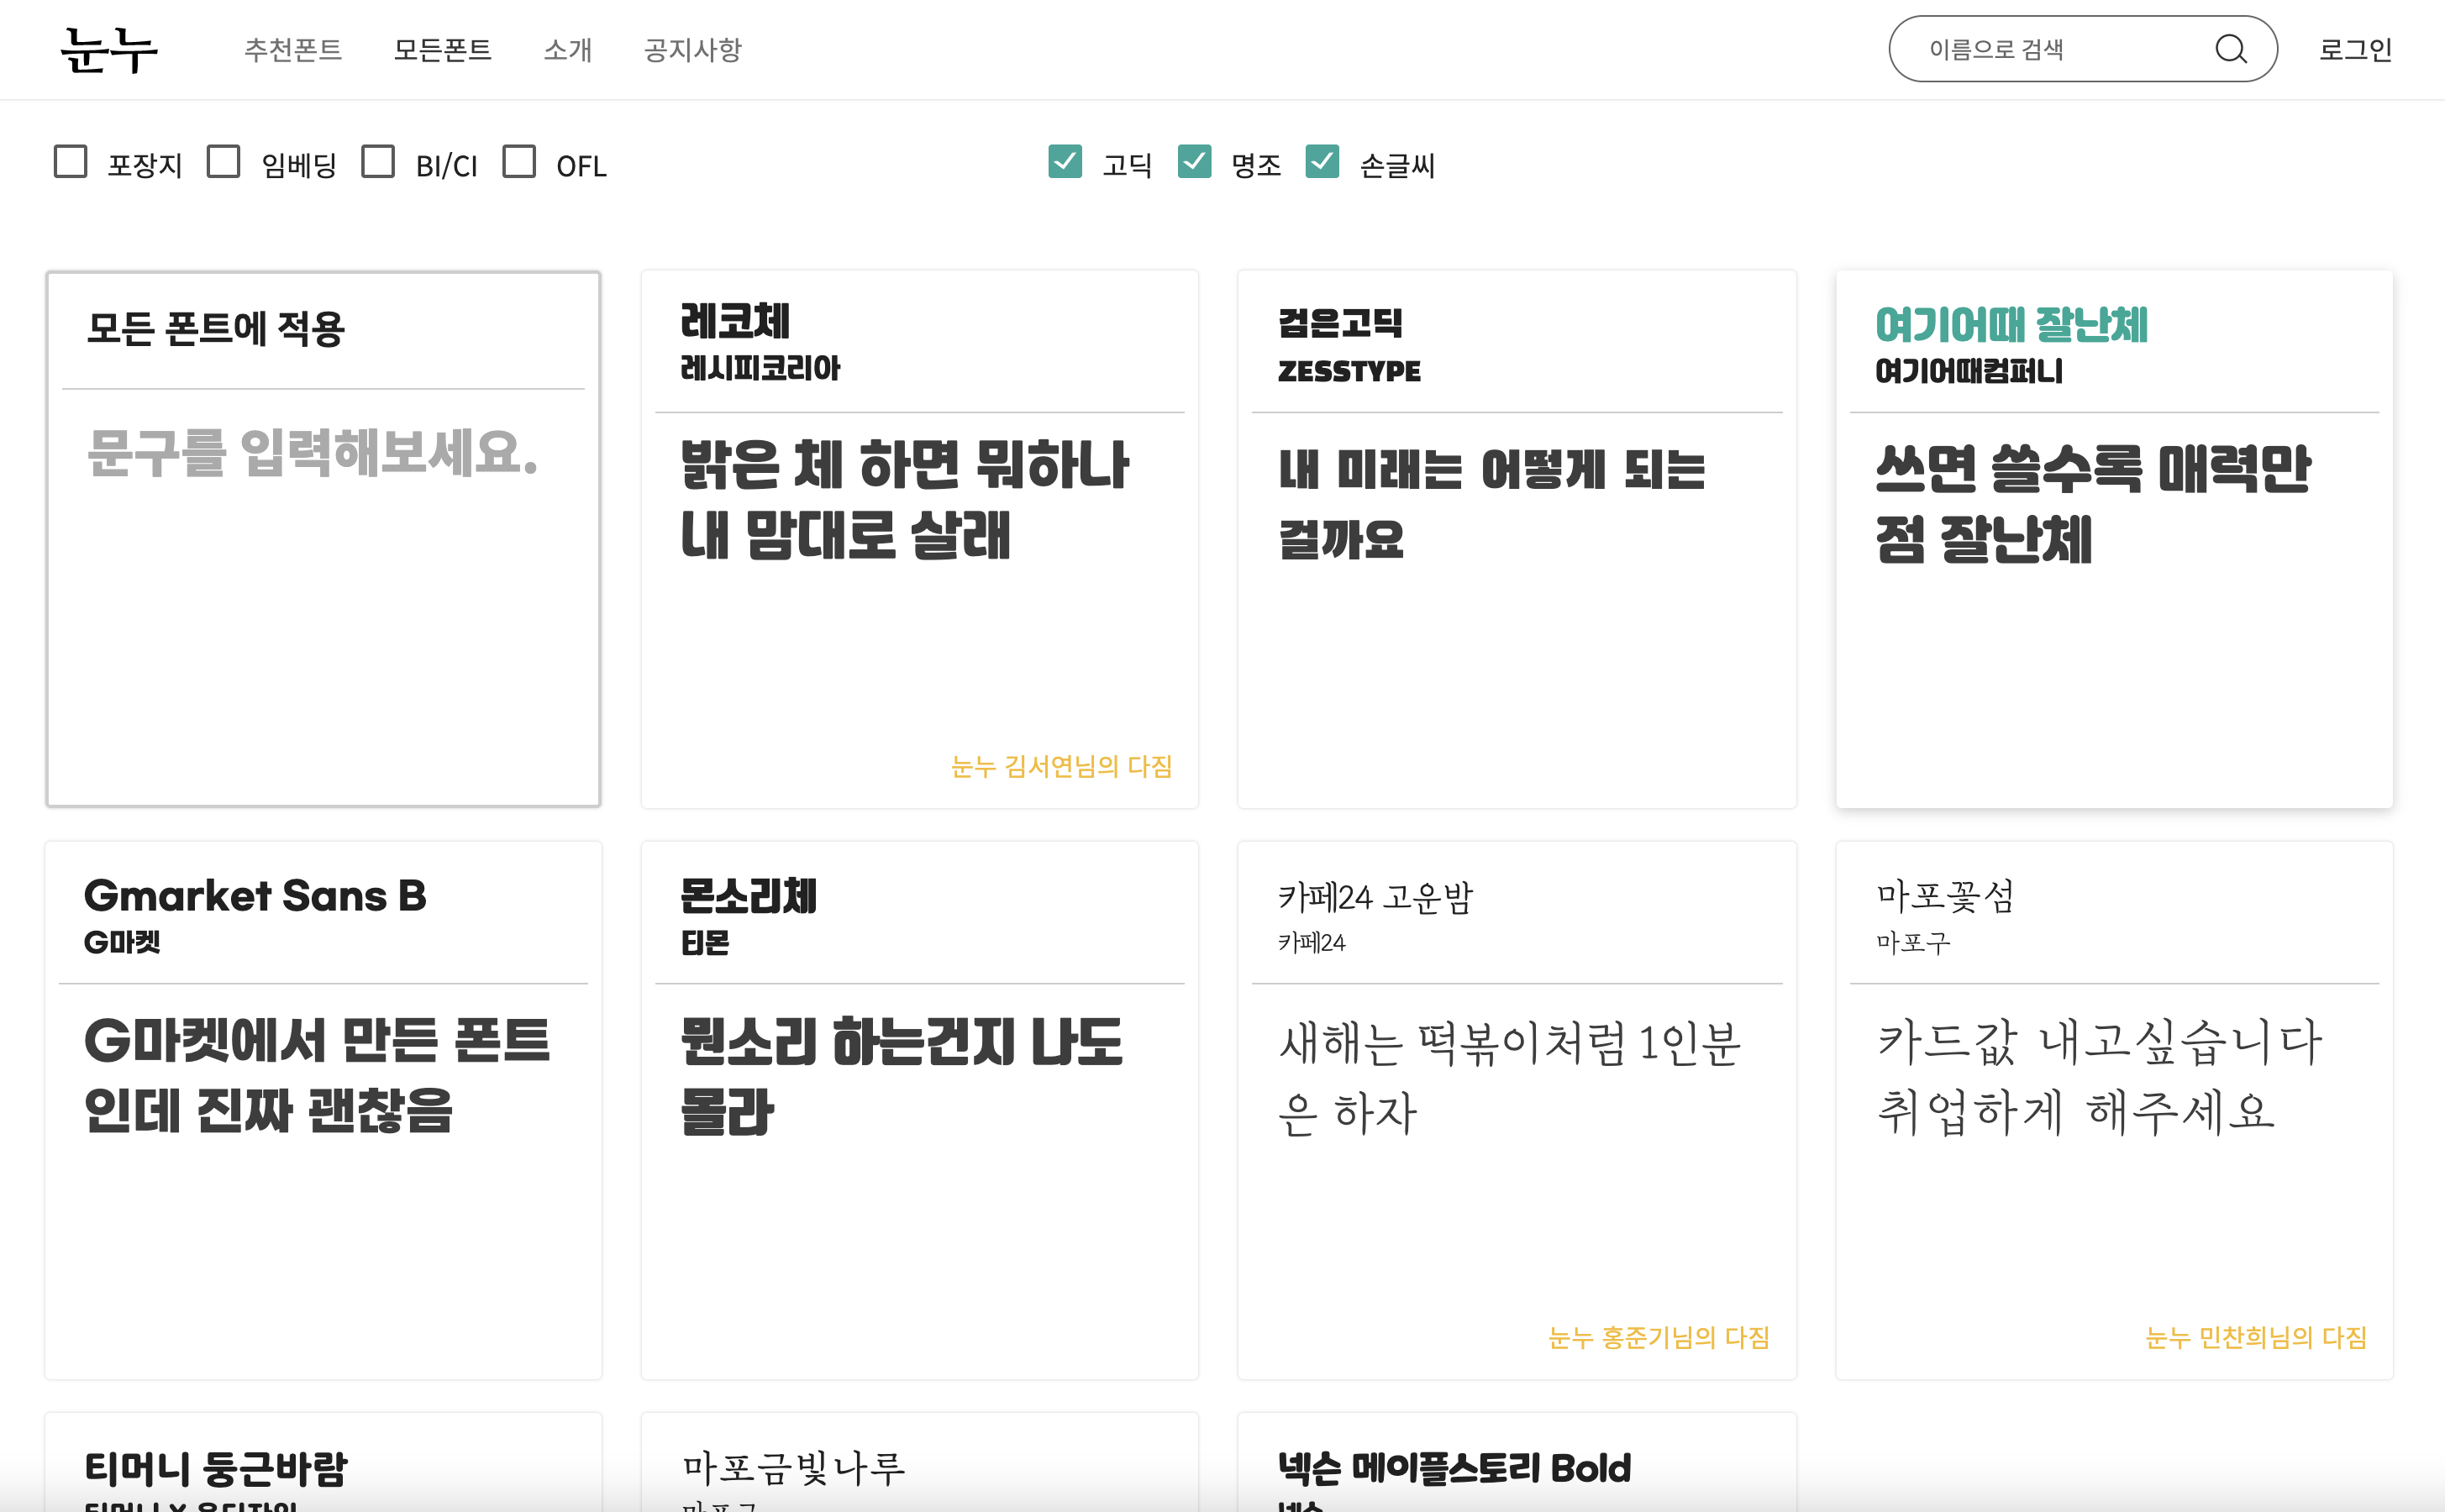This screenshot has height=1512, width=2445.
Task: Open the 추천폰트 menu
Action: (x=293, y=50)
